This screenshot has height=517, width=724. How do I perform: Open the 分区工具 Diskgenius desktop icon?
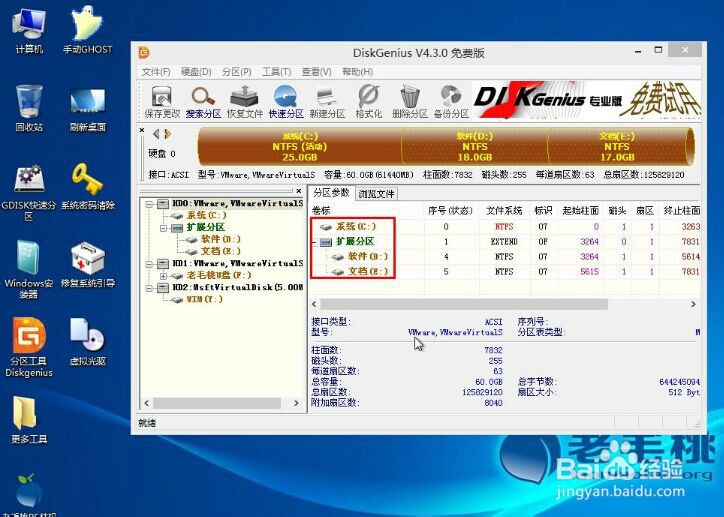(x=29, y=348)
